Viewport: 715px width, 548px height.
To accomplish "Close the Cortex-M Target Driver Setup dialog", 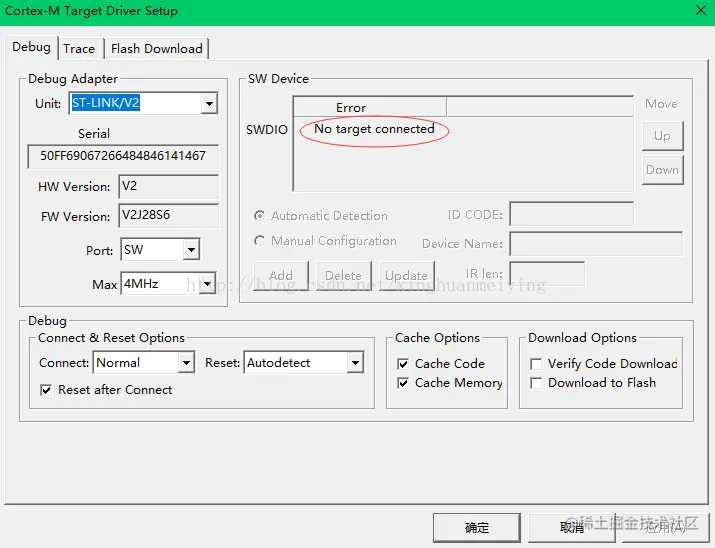I will [x=701, y=10].
